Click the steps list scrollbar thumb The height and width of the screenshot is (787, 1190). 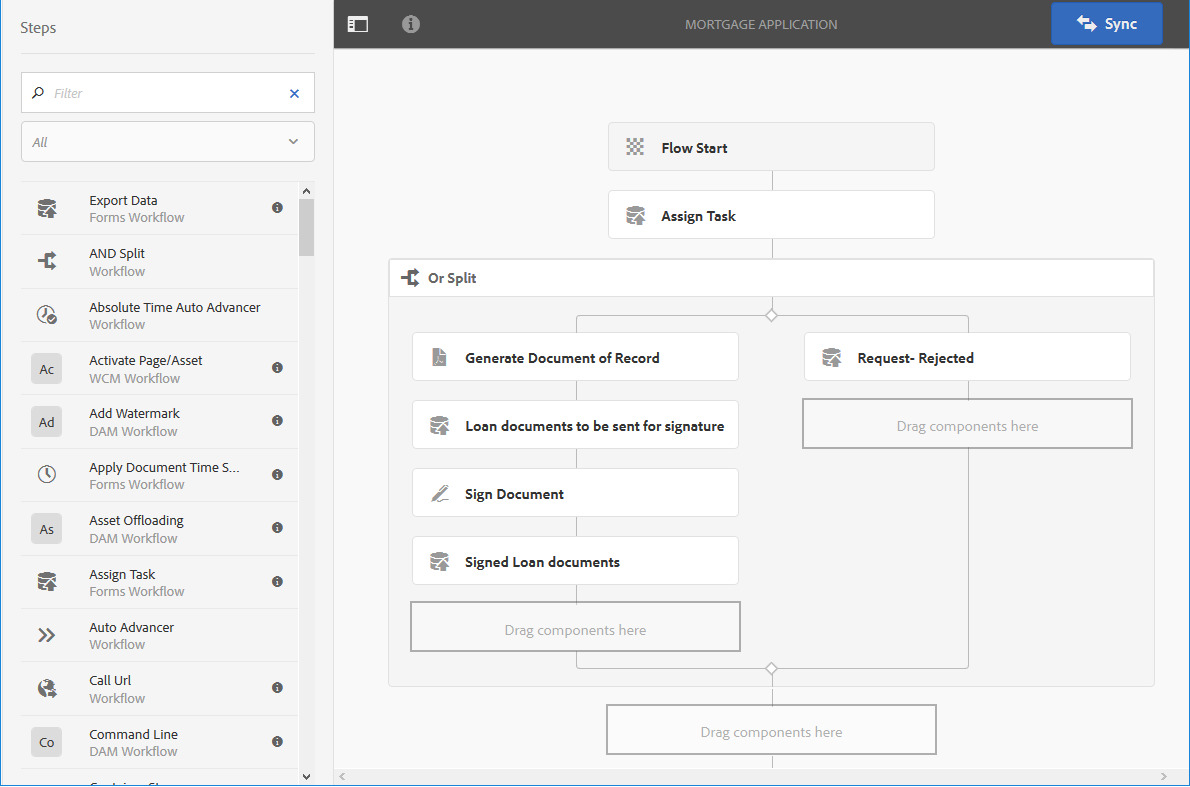[x=307, y=228]
